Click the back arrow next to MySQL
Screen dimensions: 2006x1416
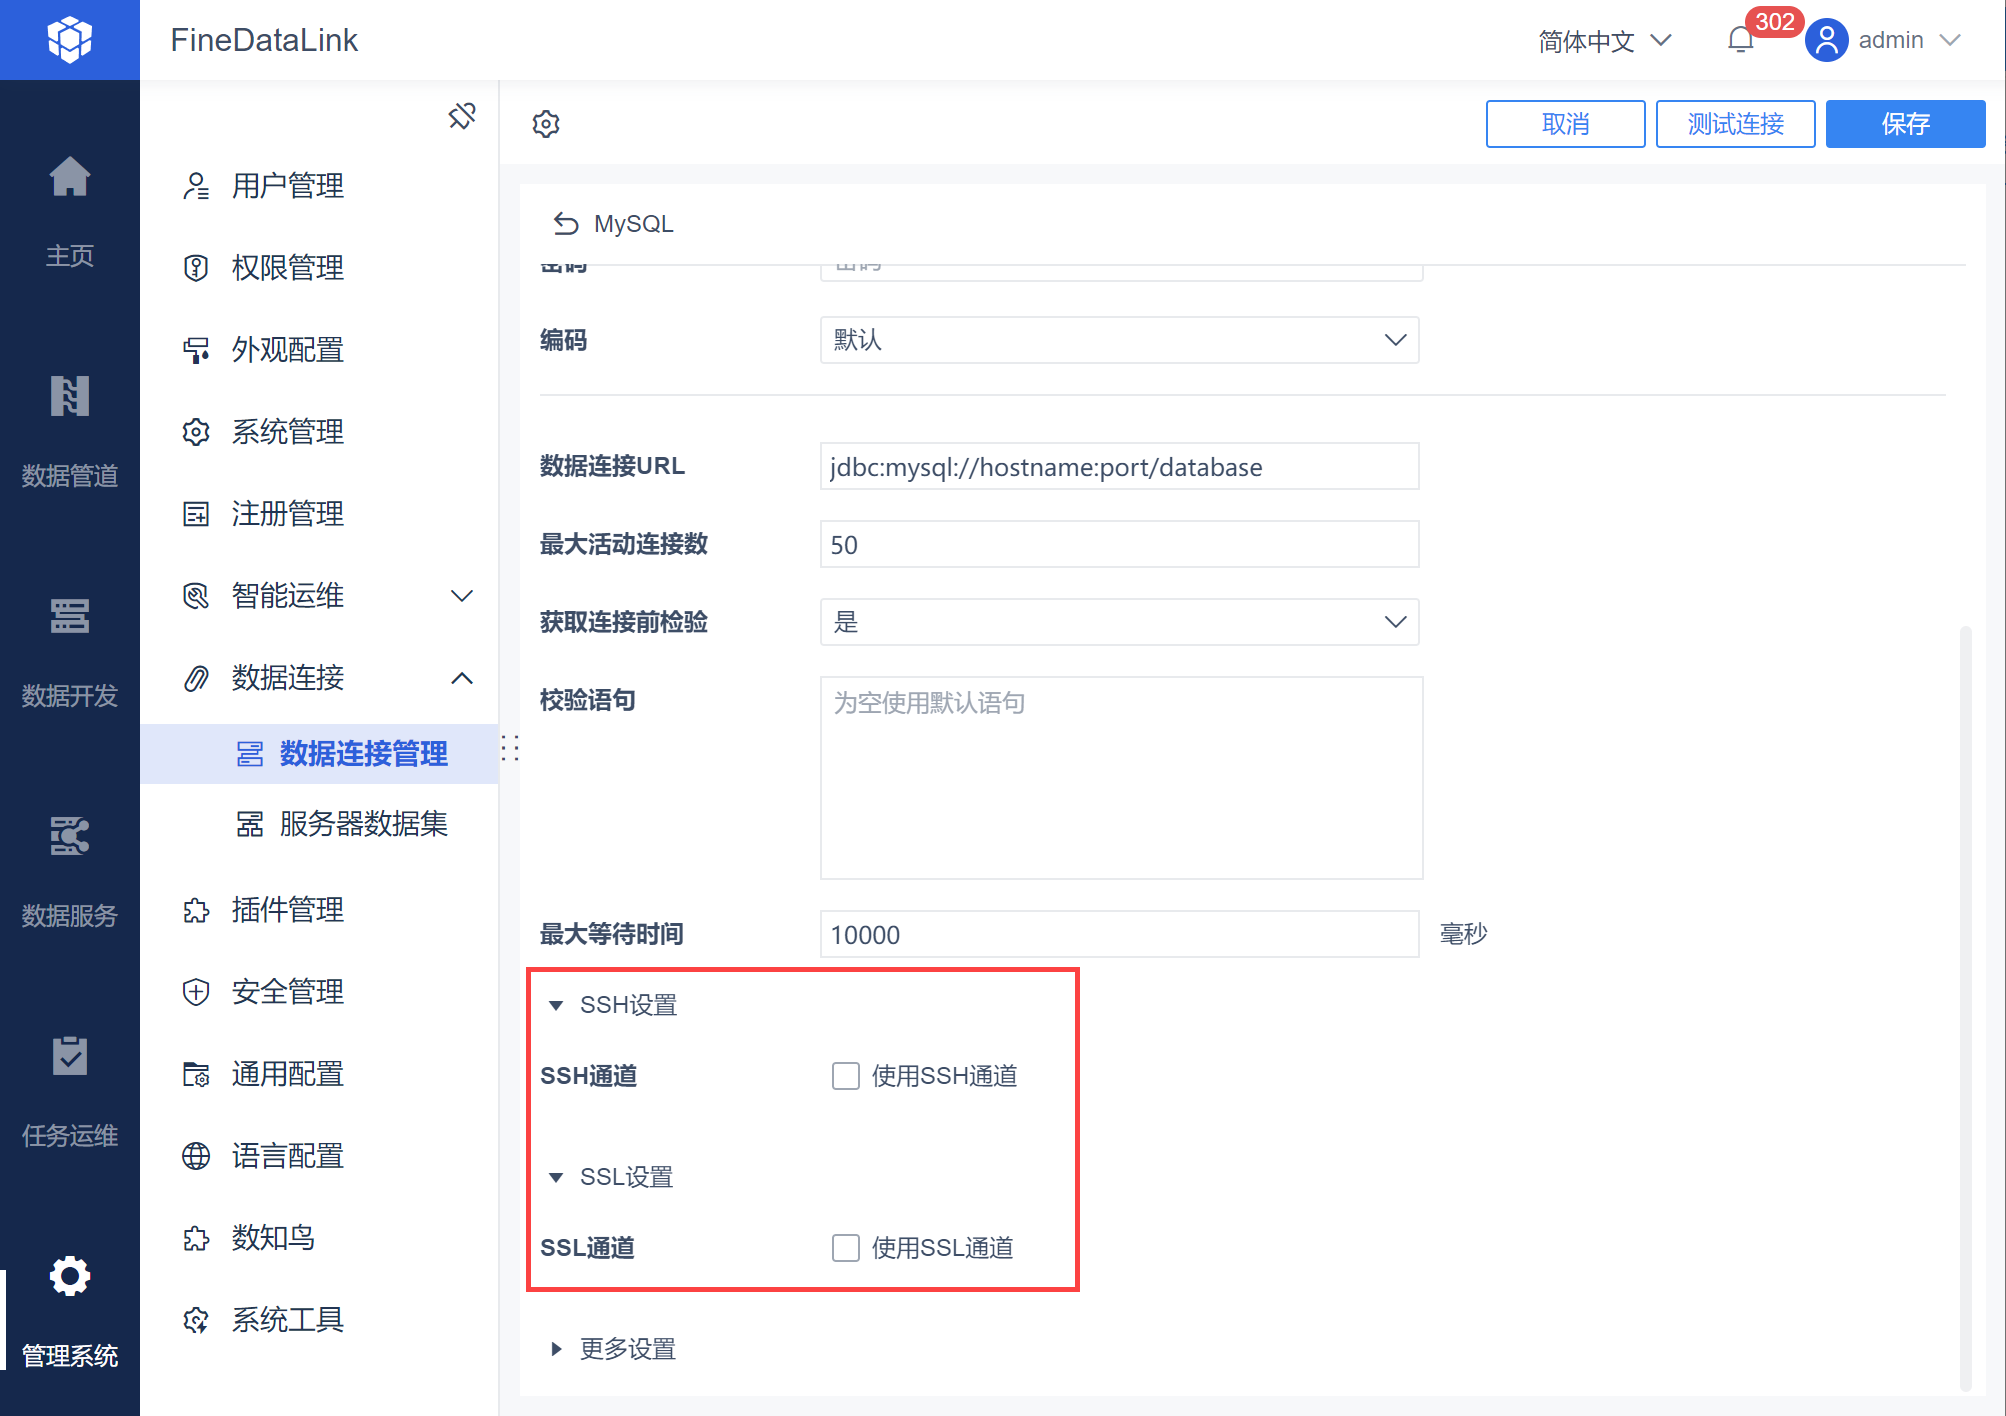coord(566,224)
